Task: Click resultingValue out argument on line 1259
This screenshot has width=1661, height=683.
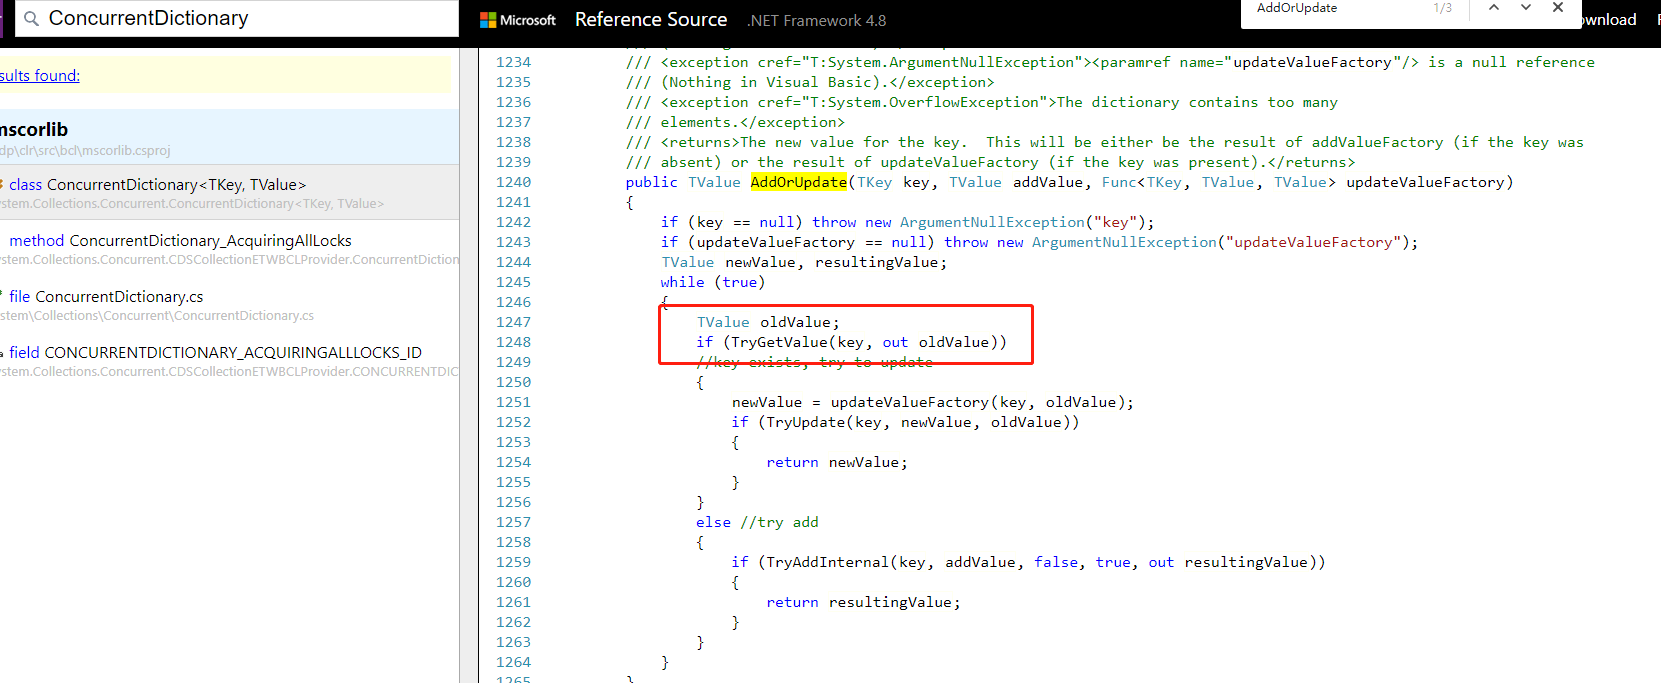Action: point(1246,562)
